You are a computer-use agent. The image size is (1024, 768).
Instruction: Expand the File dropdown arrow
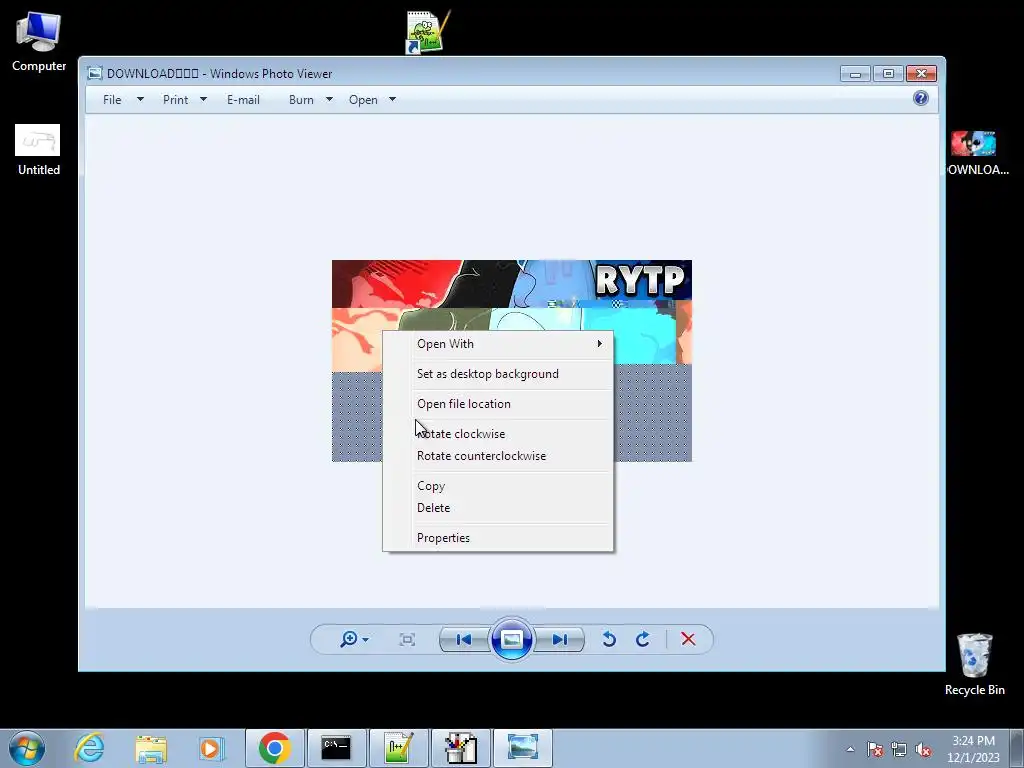click(x=140, y=100)
